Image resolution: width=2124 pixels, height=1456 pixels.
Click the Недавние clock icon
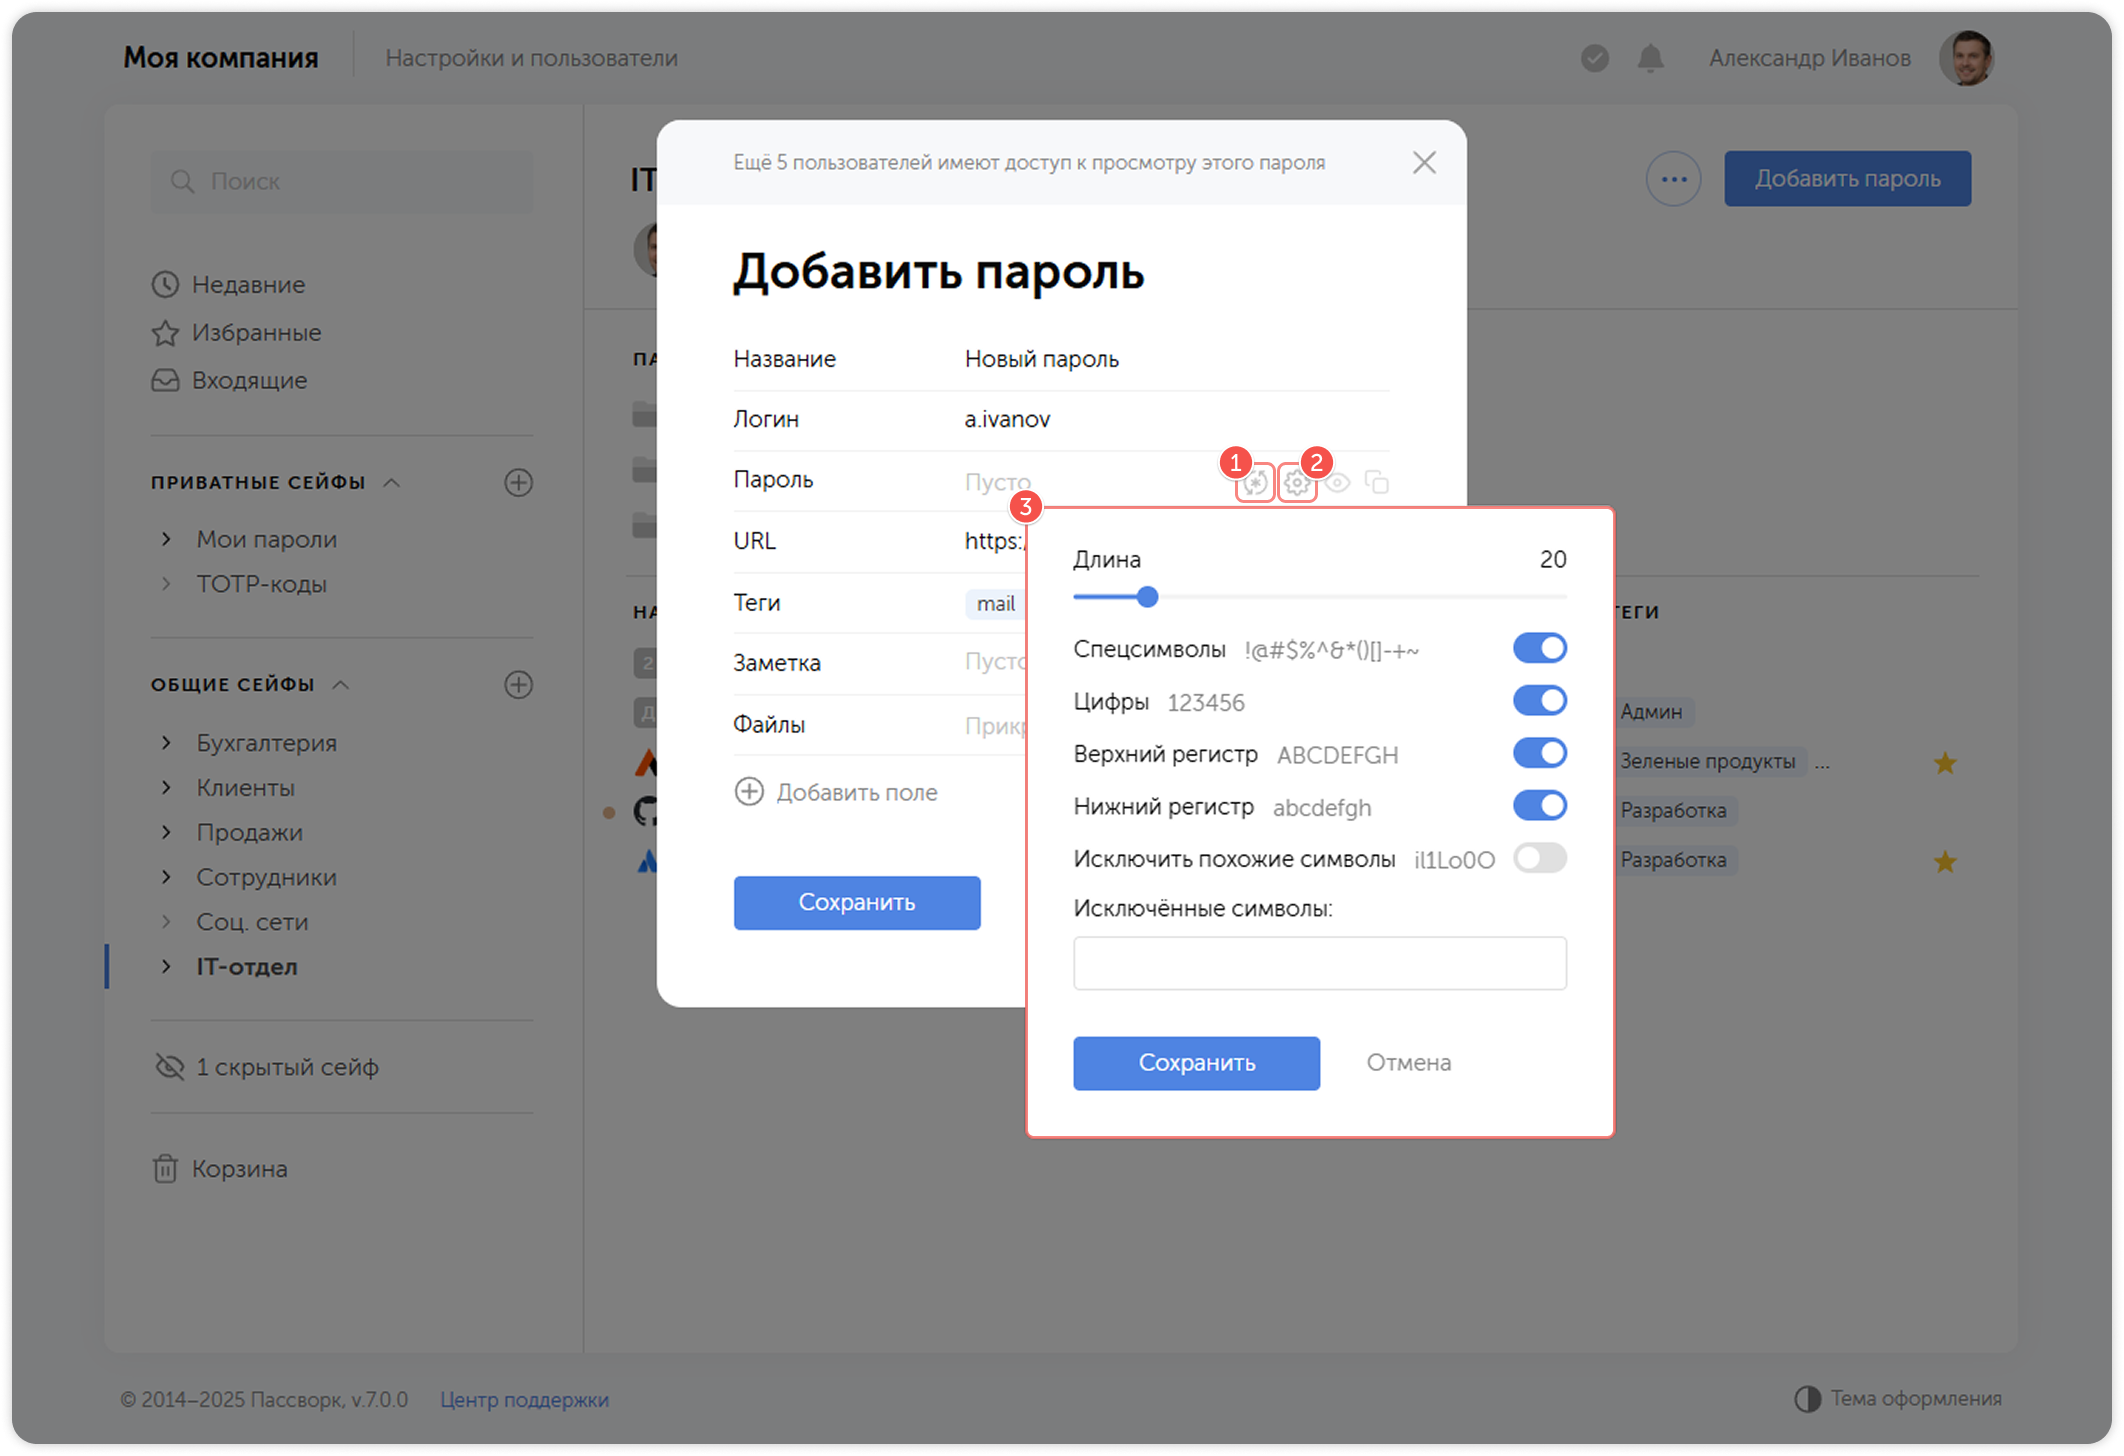pyautogui.click(x=165, y=285)
